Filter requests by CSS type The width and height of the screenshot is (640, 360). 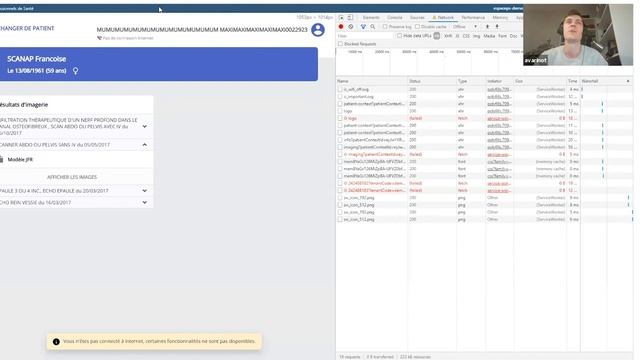point(466,36)
